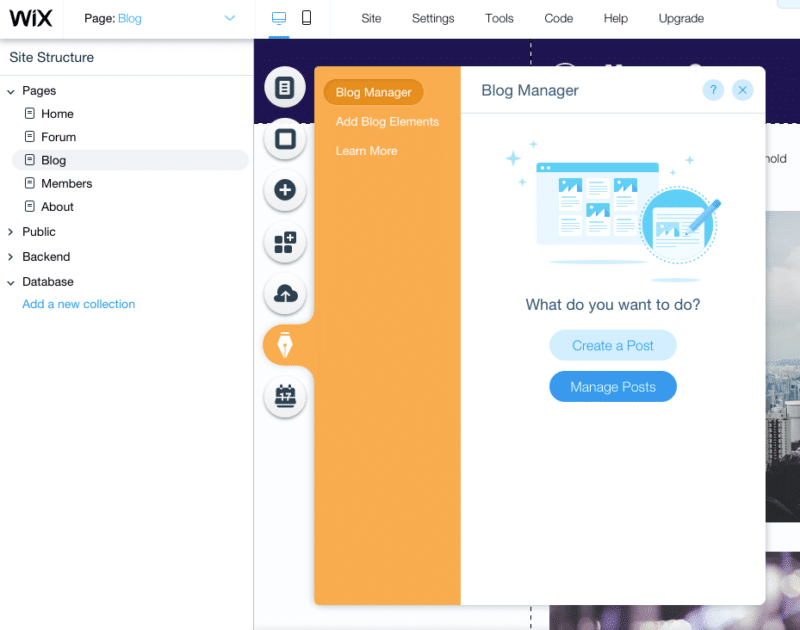
Task: Open the Settings menu
Action: click(433, 18)
